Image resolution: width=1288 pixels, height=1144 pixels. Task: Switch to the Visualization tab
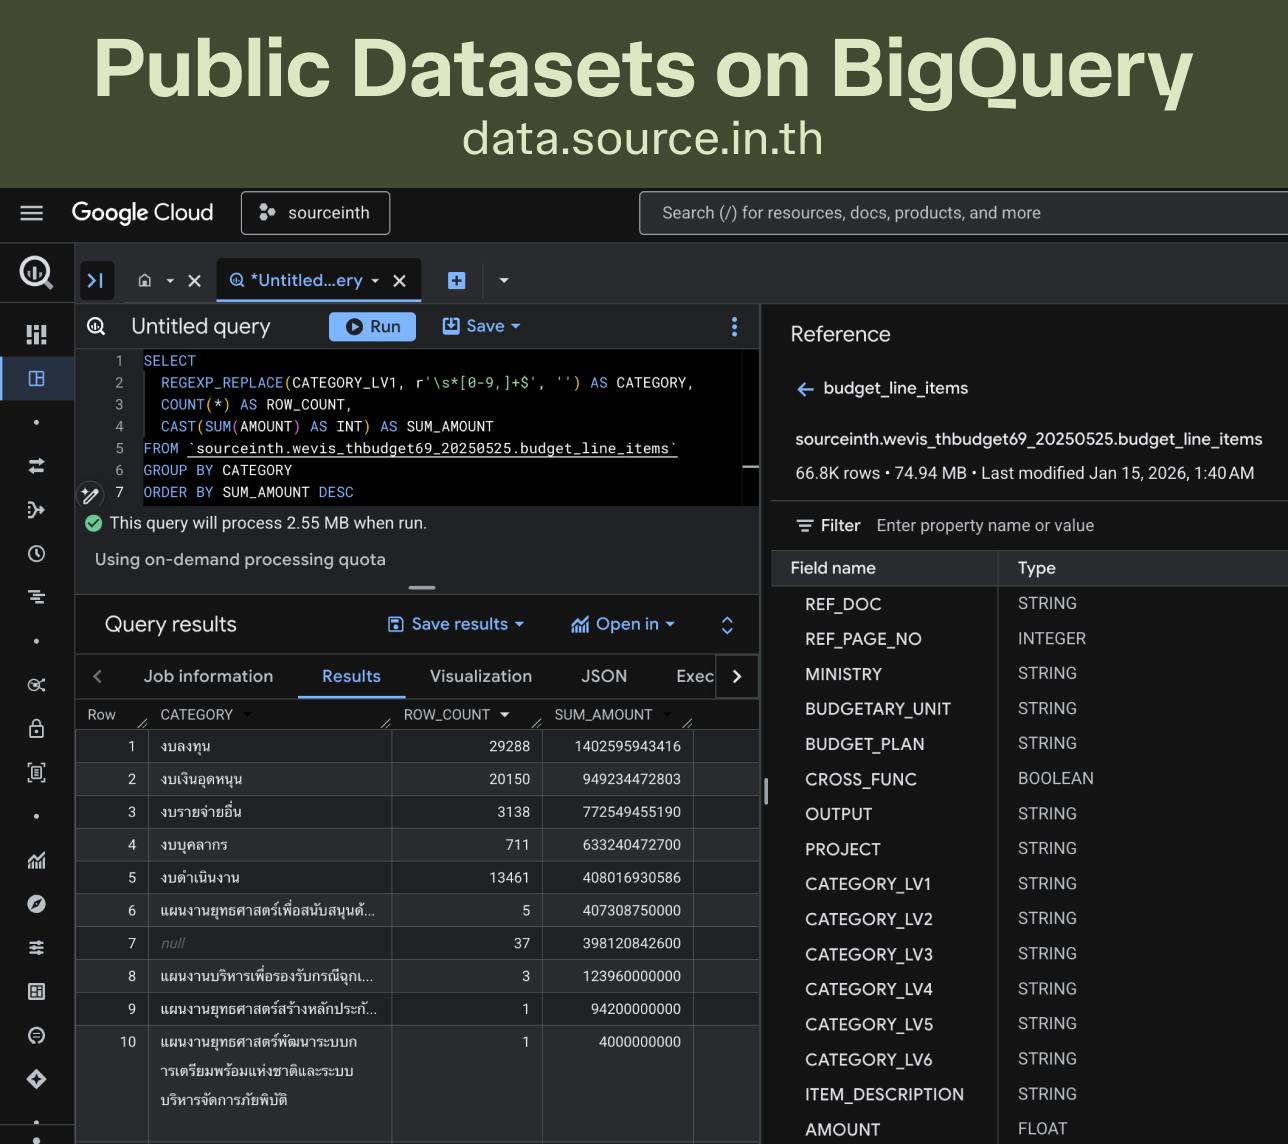480,676
